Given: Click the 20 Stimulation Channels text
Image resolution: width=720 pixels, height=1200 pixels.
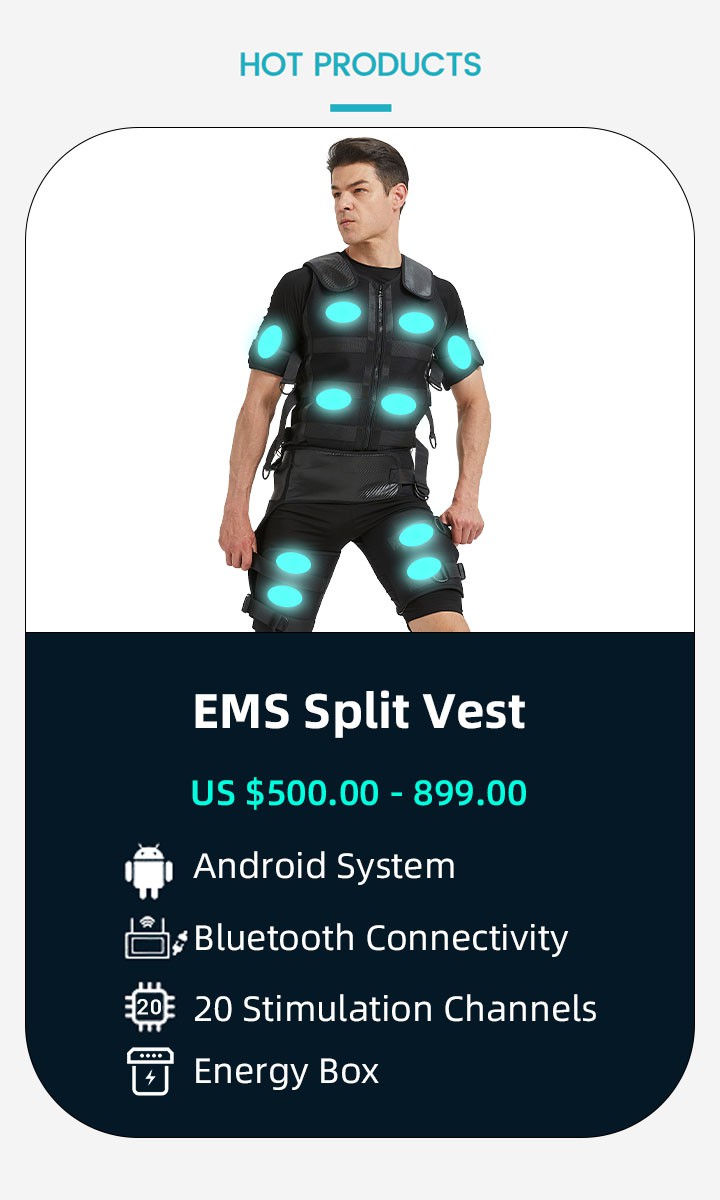Looking at the screenshot, I should click(x=395, y=1009).
